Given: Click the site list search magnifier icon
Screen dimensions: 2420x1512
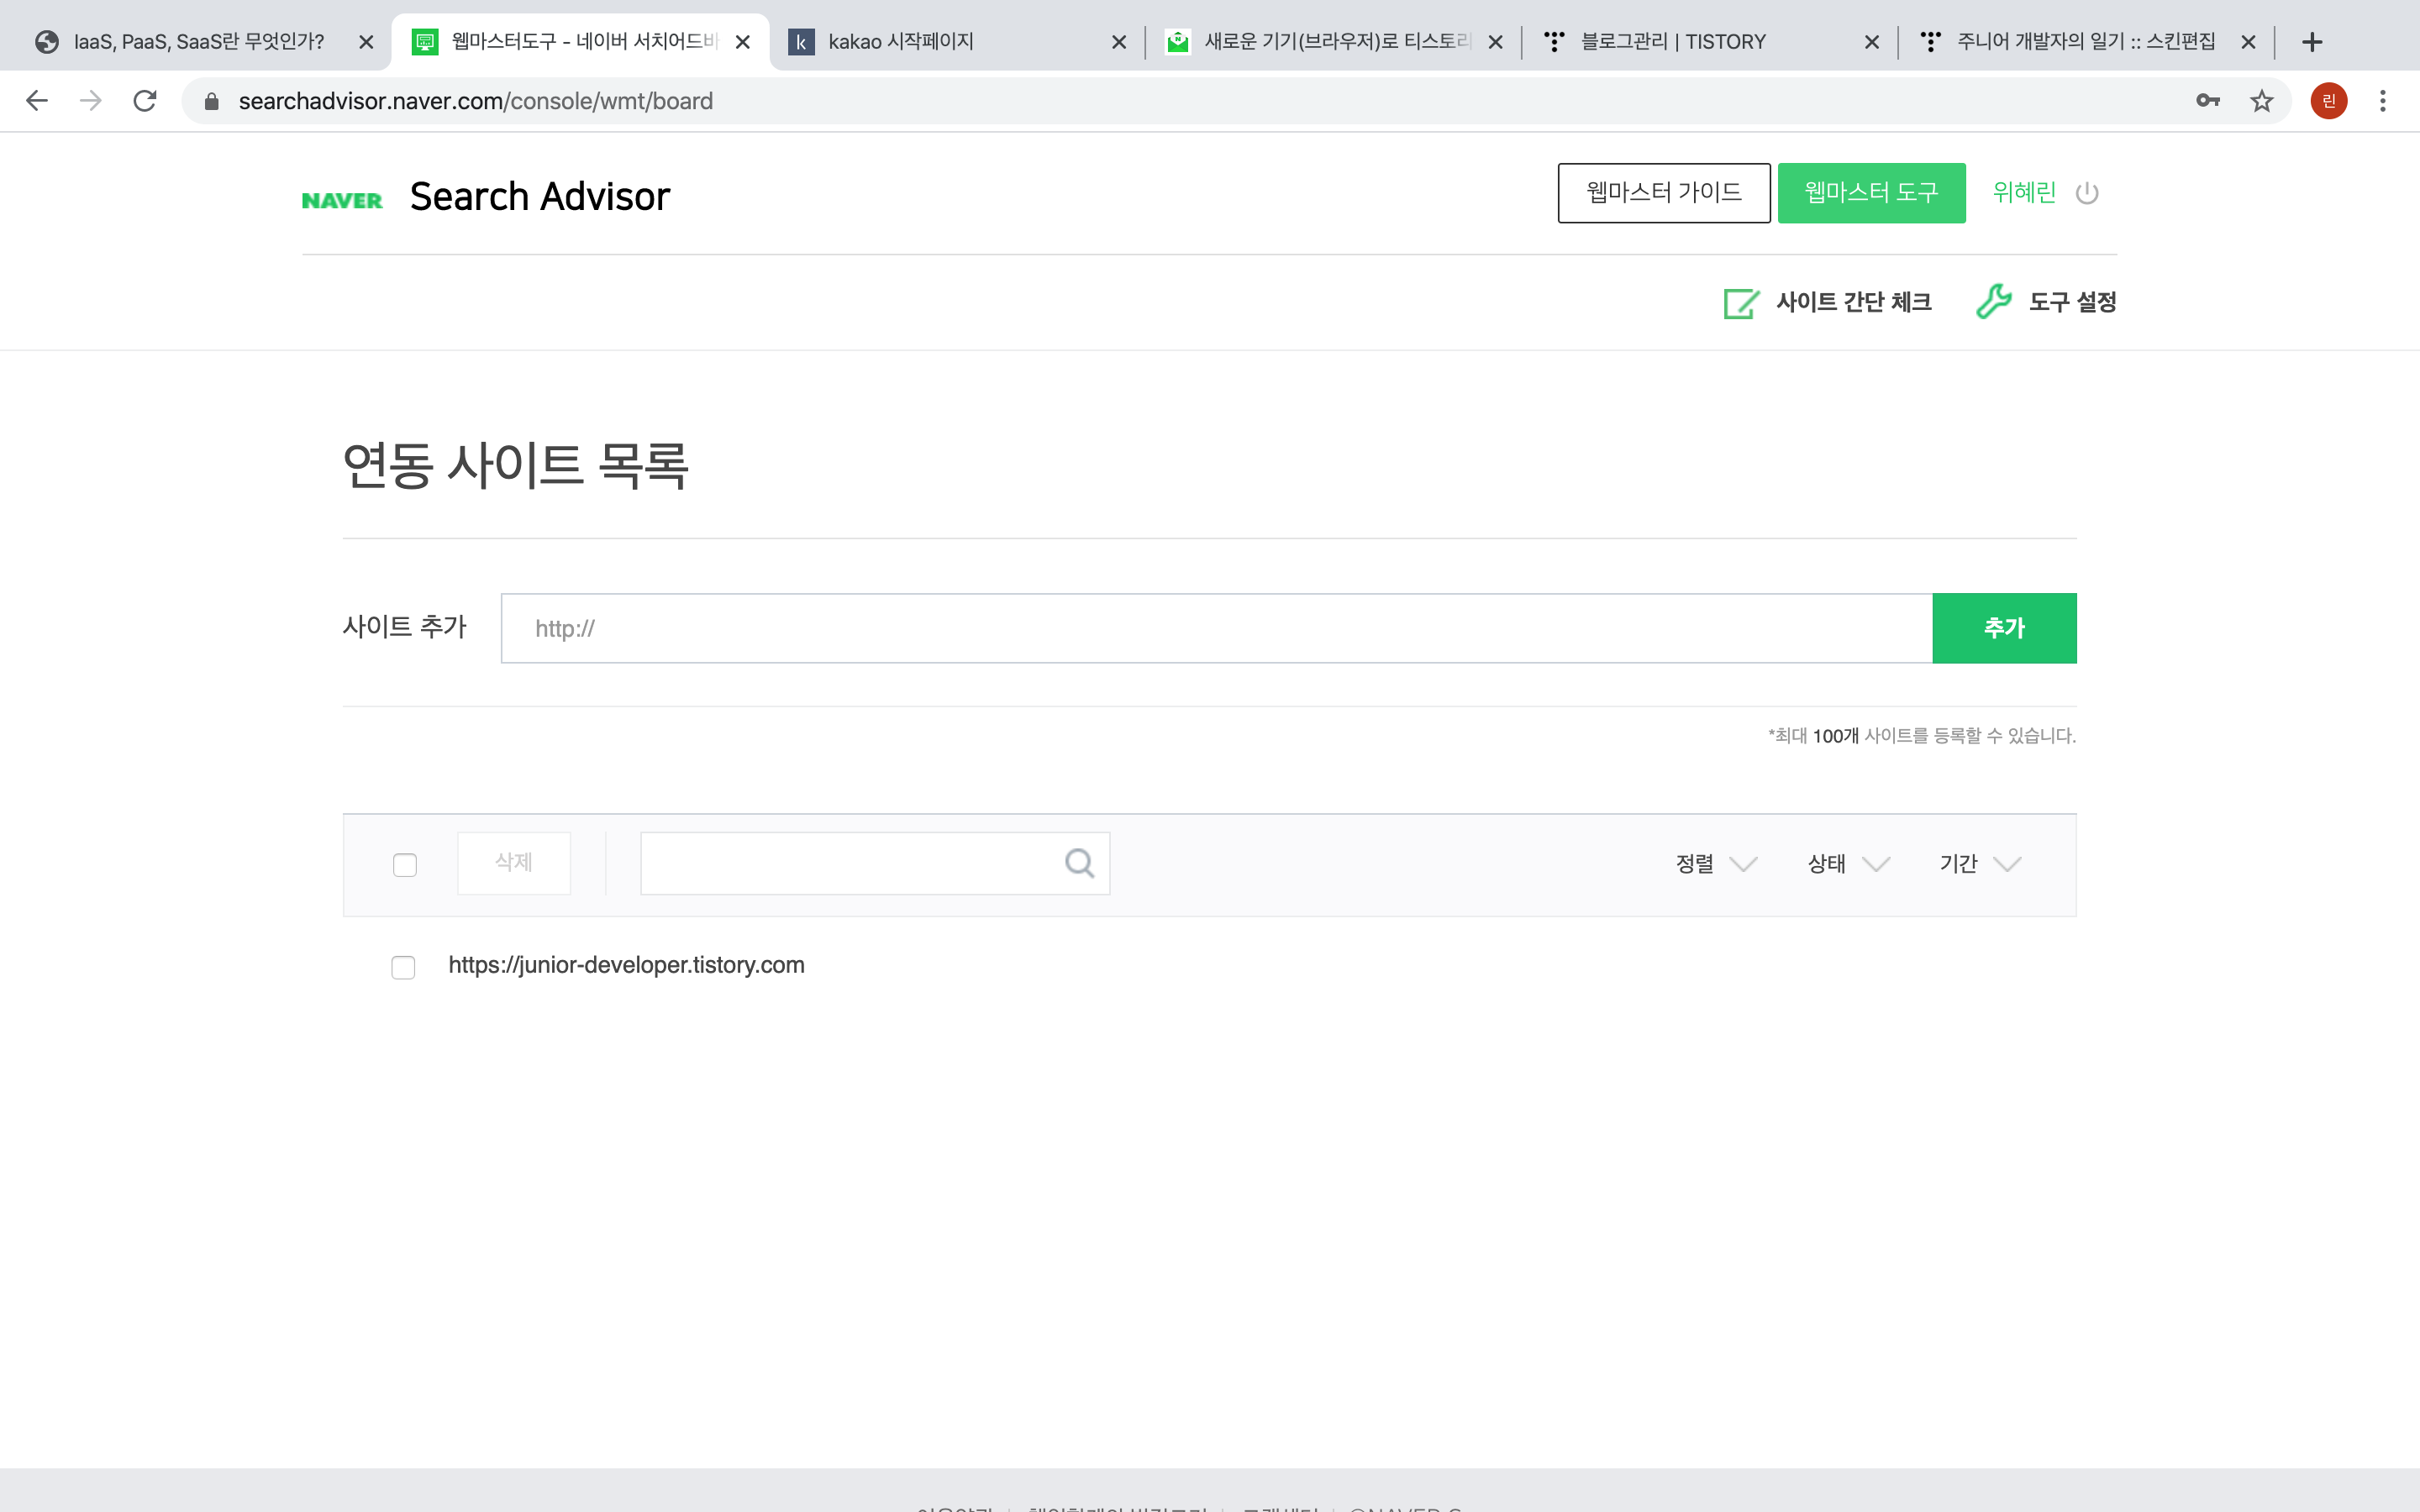Looking at the screenshot, I should click(1079, 863).
